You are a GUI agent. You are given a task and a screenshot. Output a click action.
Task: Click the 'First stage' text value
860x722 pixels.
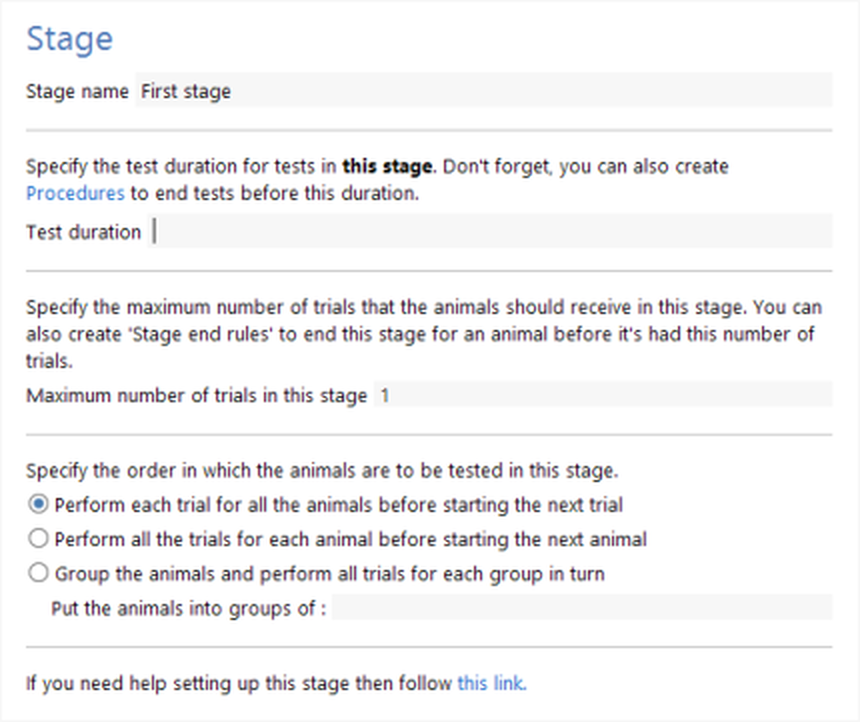coord(186,91)
